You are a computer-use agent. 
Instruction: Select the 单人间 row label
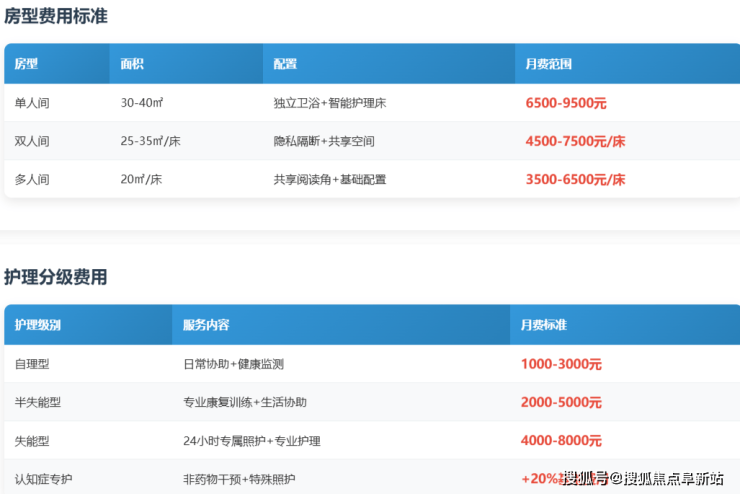32,103
